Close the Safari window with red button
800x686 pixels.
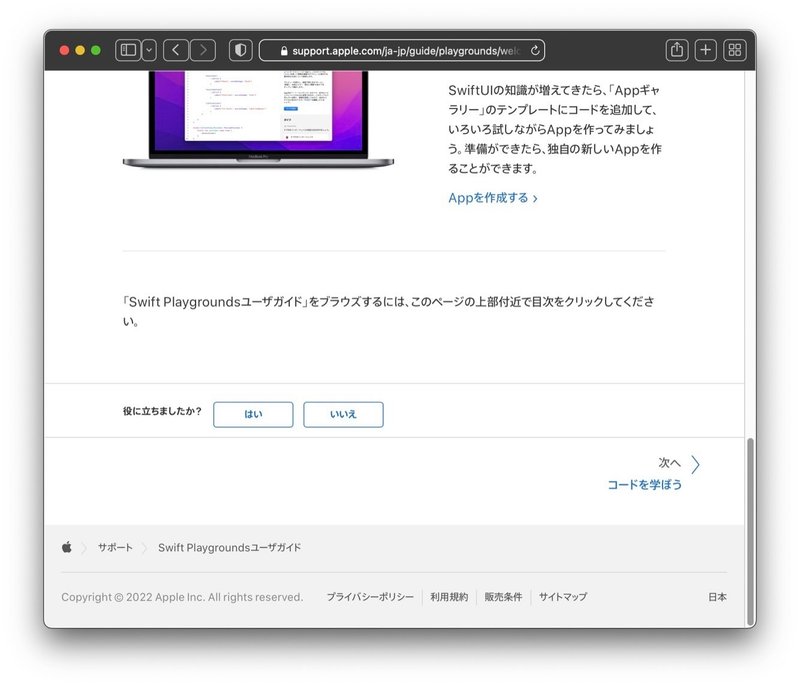coord(64,50)
